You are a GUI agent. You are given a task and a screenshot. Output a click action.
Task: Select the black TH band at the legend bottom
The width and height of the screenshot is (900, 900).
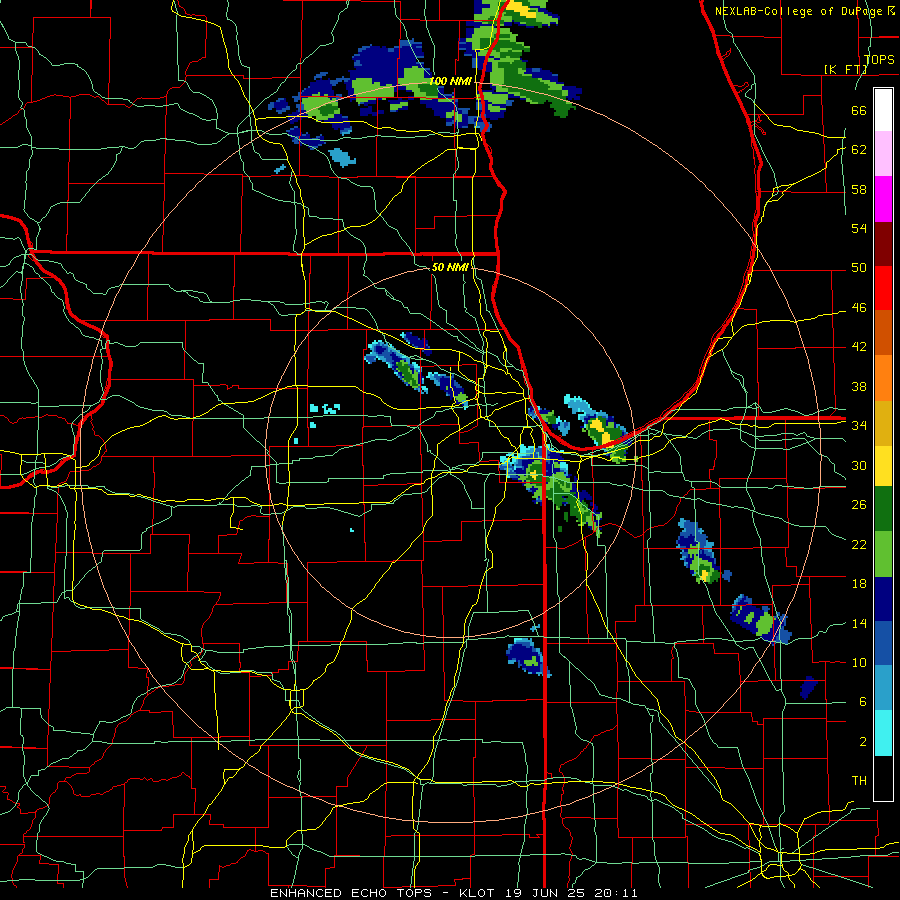[x=883, y=778]
